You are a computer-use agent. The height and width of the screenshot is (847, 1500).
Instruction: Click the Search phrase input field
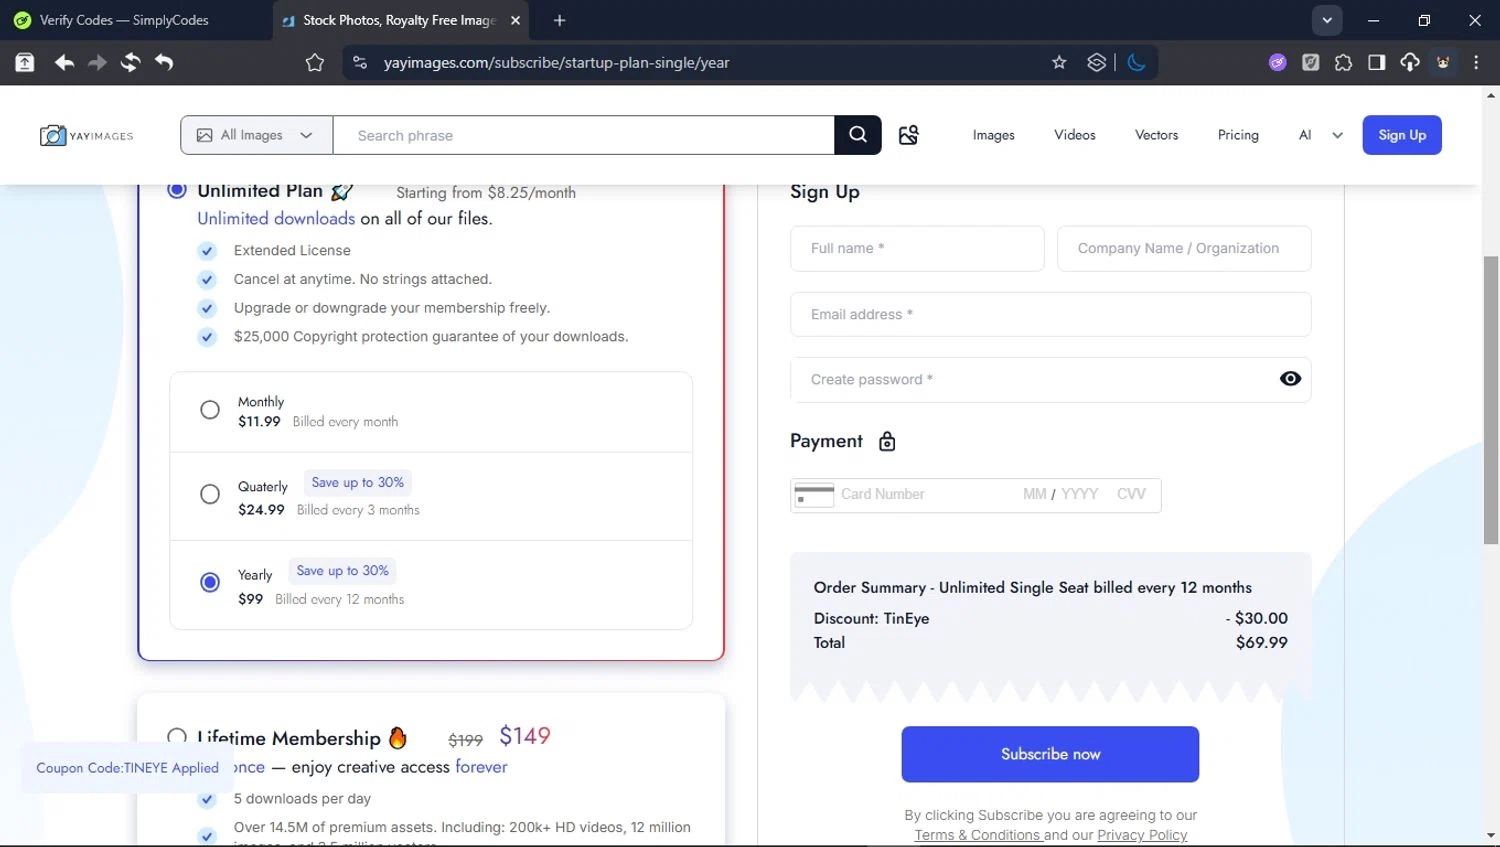click(584, 135)
